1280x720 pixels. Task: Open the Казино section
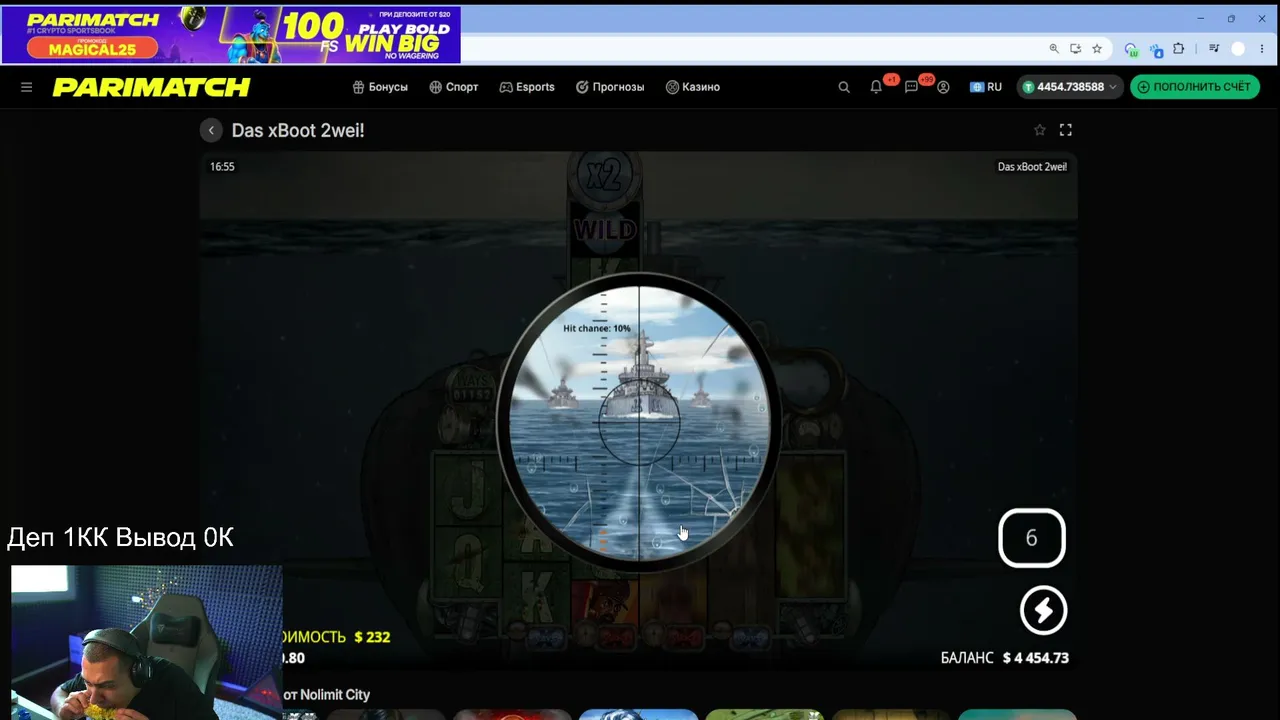(x=693, y=87)
